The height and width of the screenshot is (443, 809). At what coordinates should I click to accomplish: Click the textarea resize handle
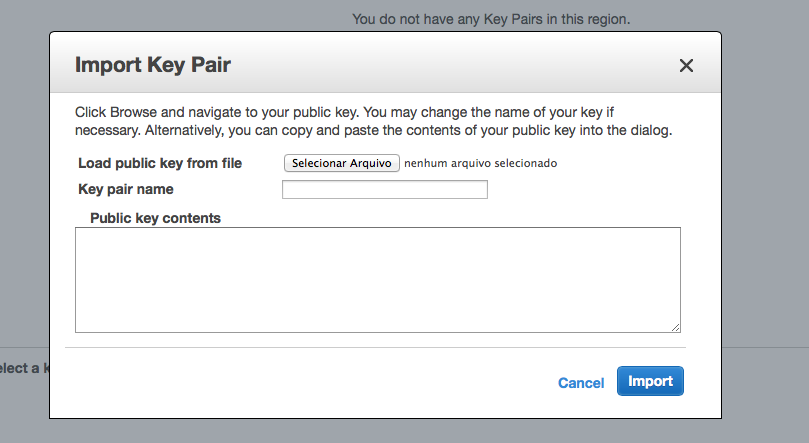676,327
